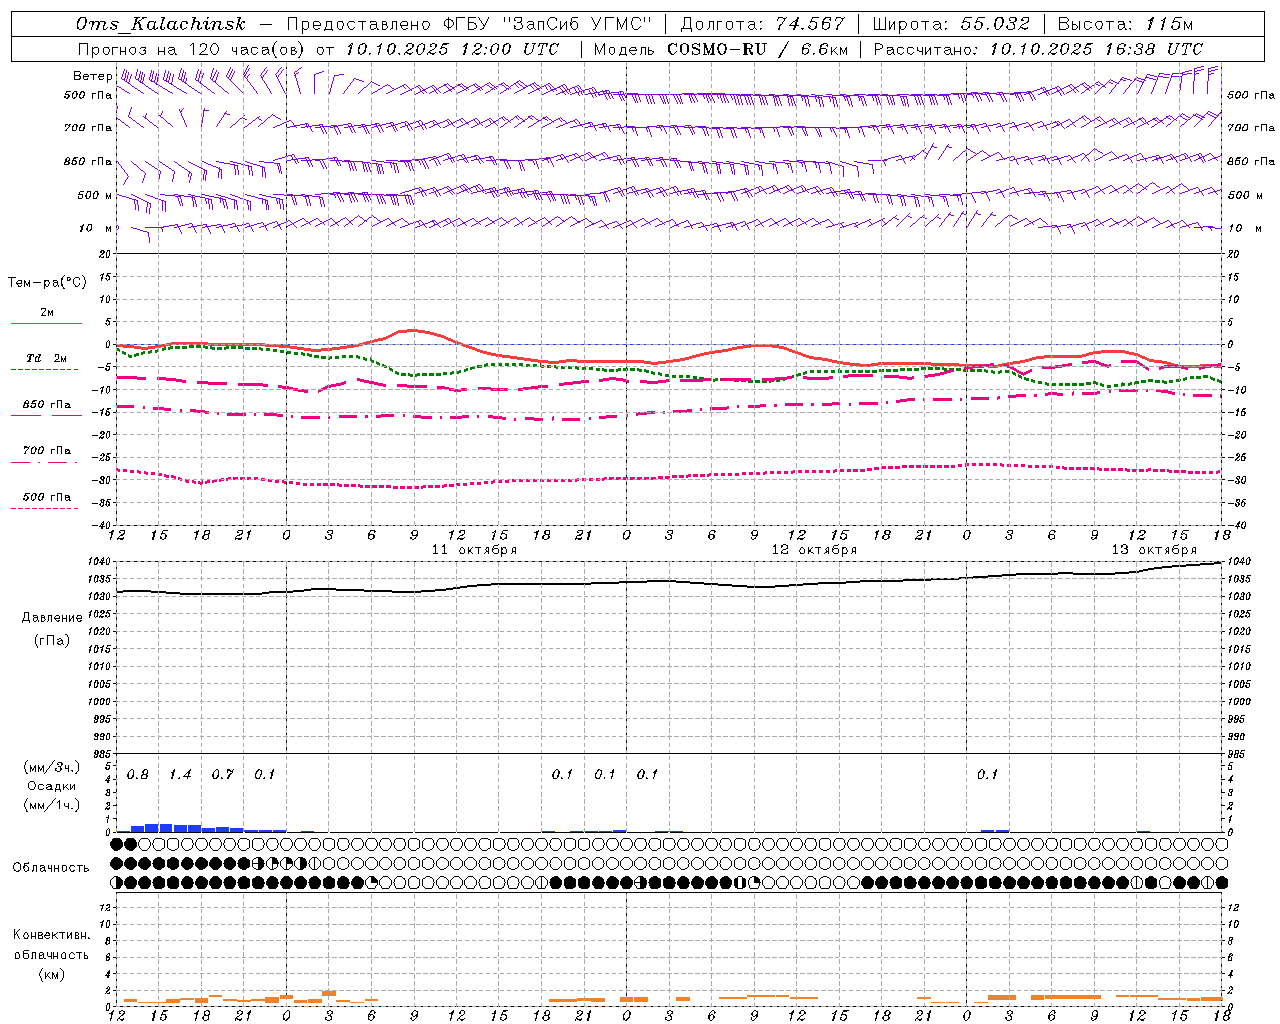Click the 0.7 precipitation amount value
Screen dimensions: 1280x1024
click(222, 774)
